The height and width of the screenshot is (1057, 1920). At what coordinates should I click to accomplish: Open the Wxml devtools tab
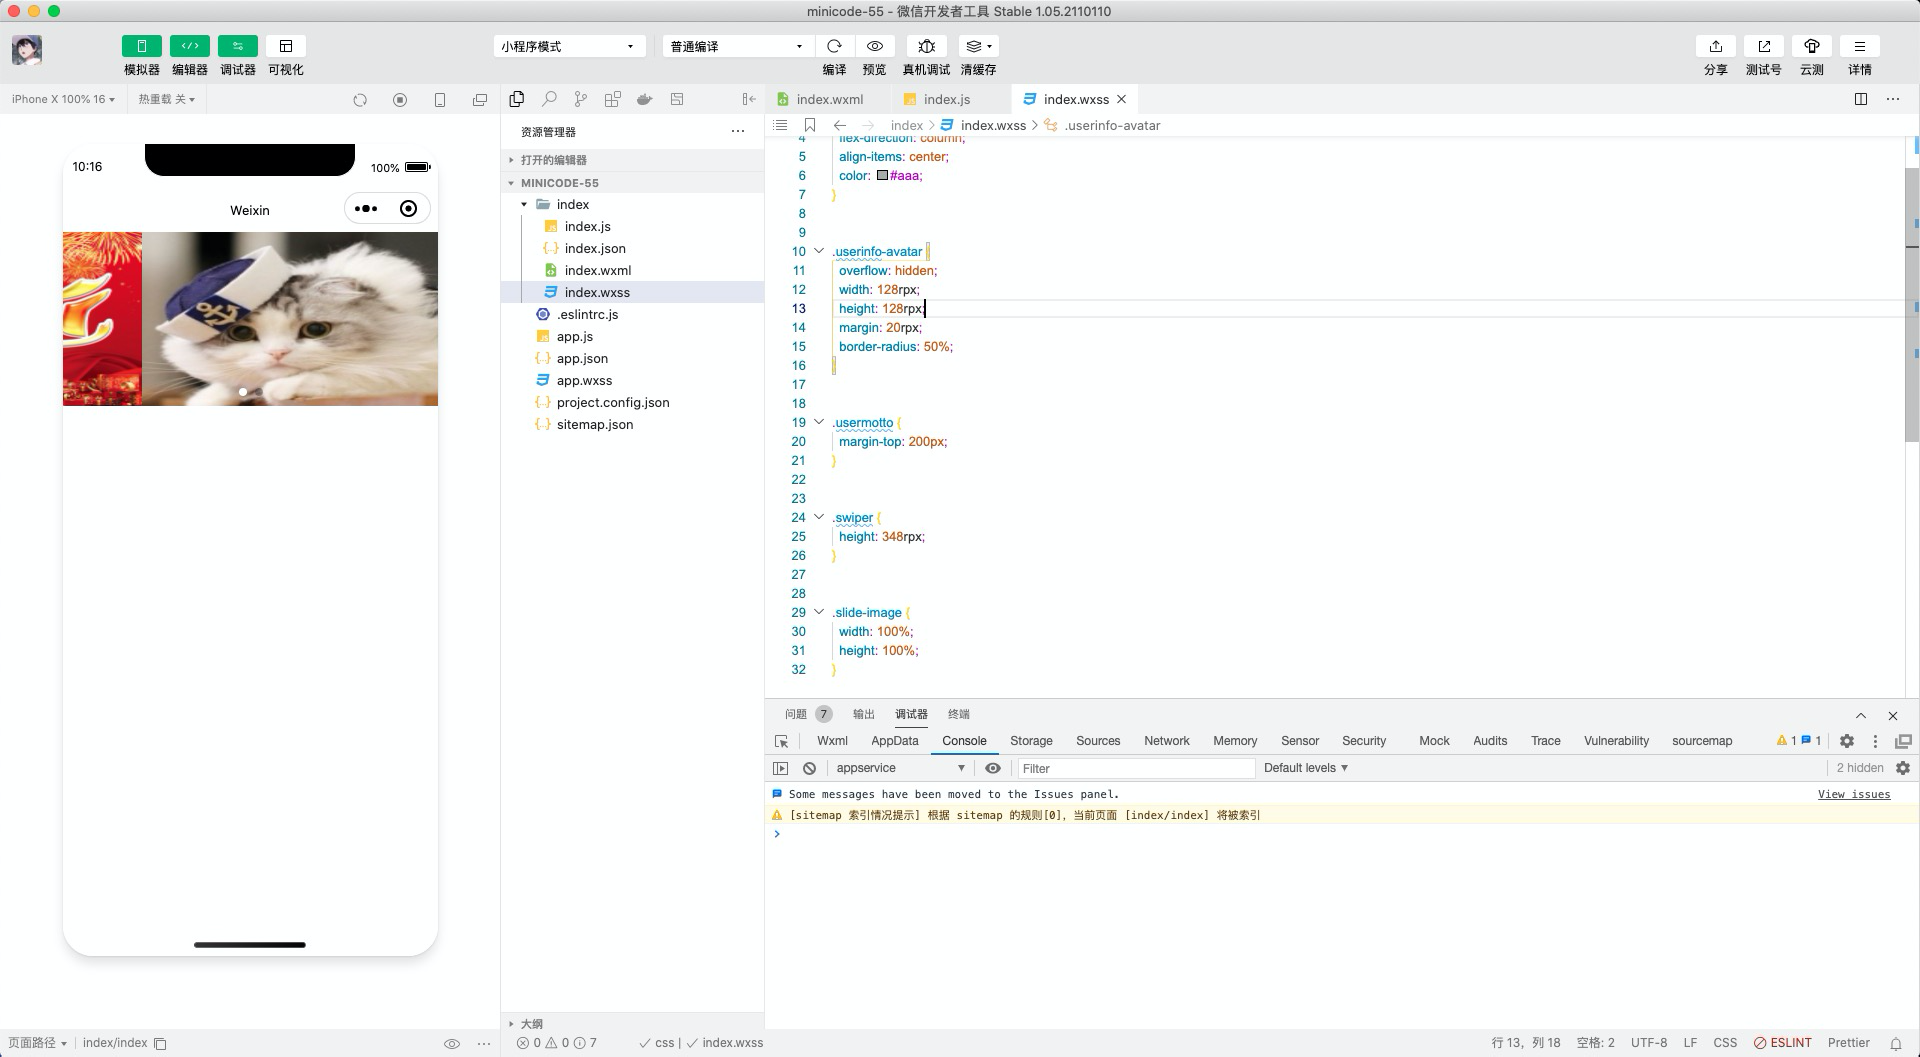(x=832, y=741)
